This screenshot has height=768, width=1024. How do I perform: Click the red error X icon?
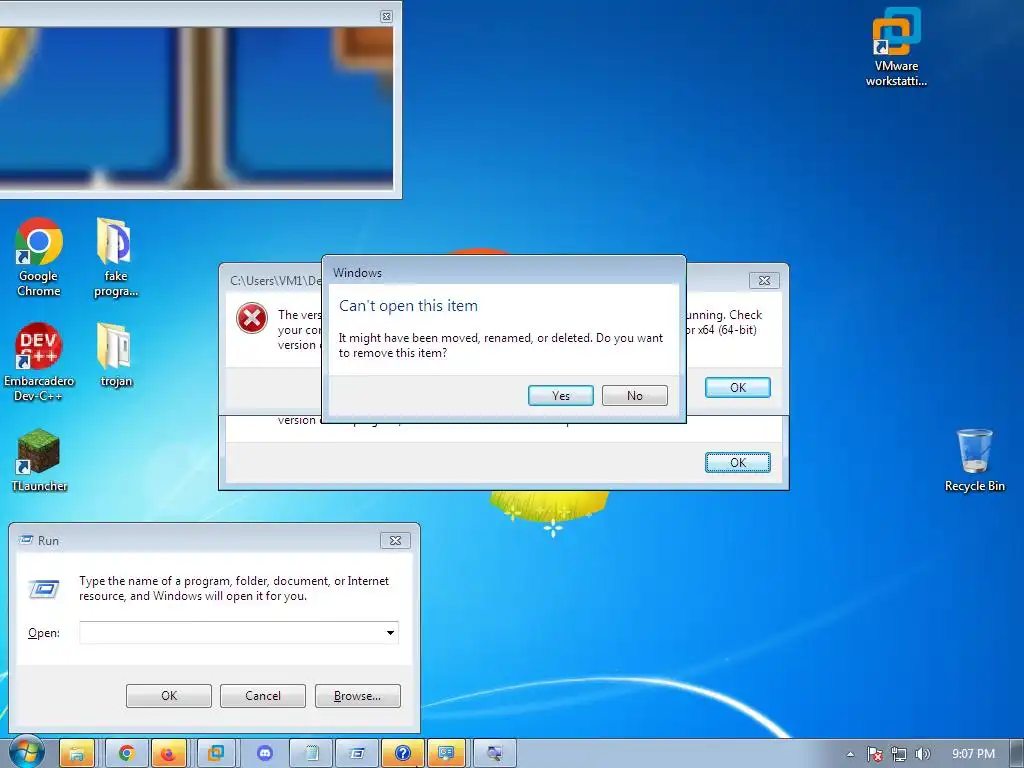point(251,319)
